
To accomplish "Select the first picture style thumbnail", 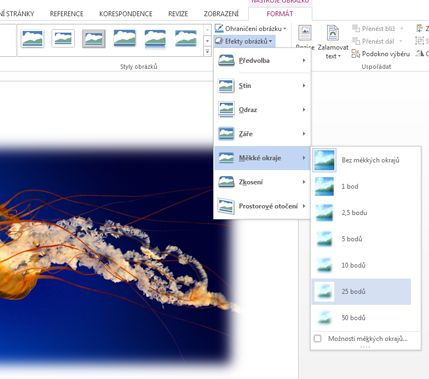I will [32, 39].
